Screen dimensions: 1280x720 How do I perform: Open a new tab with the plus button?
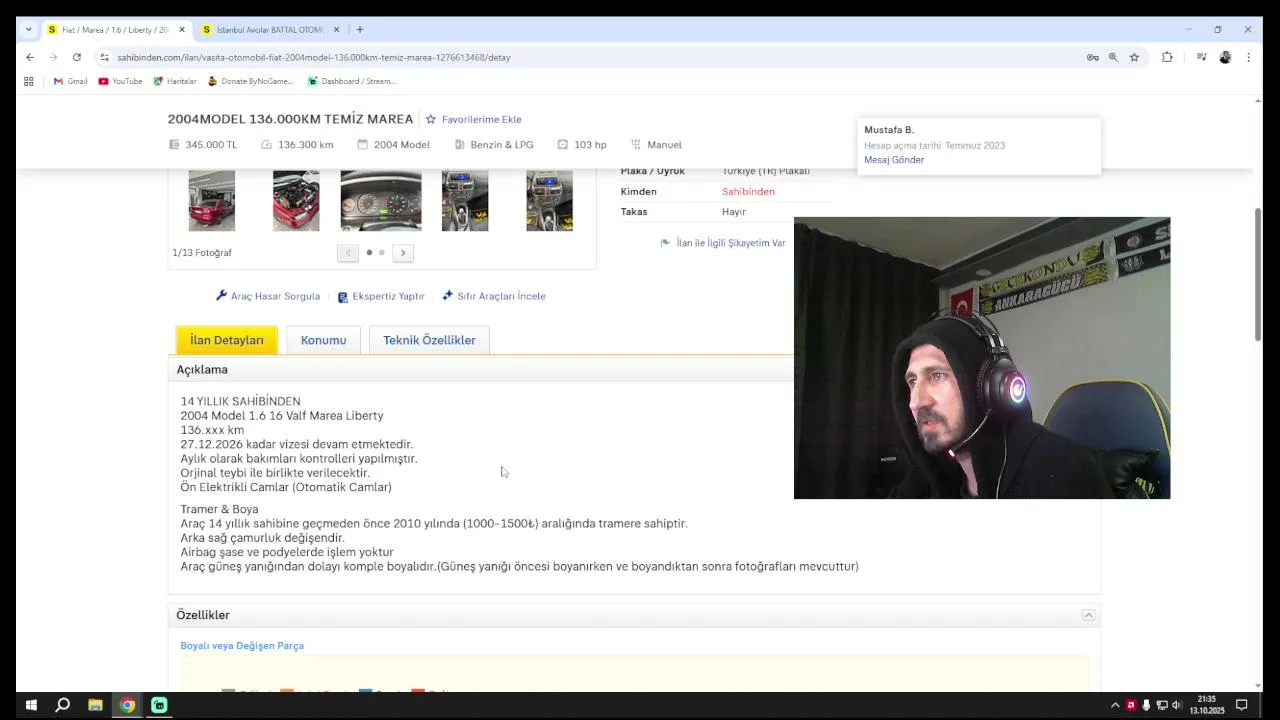pos(360,29)
